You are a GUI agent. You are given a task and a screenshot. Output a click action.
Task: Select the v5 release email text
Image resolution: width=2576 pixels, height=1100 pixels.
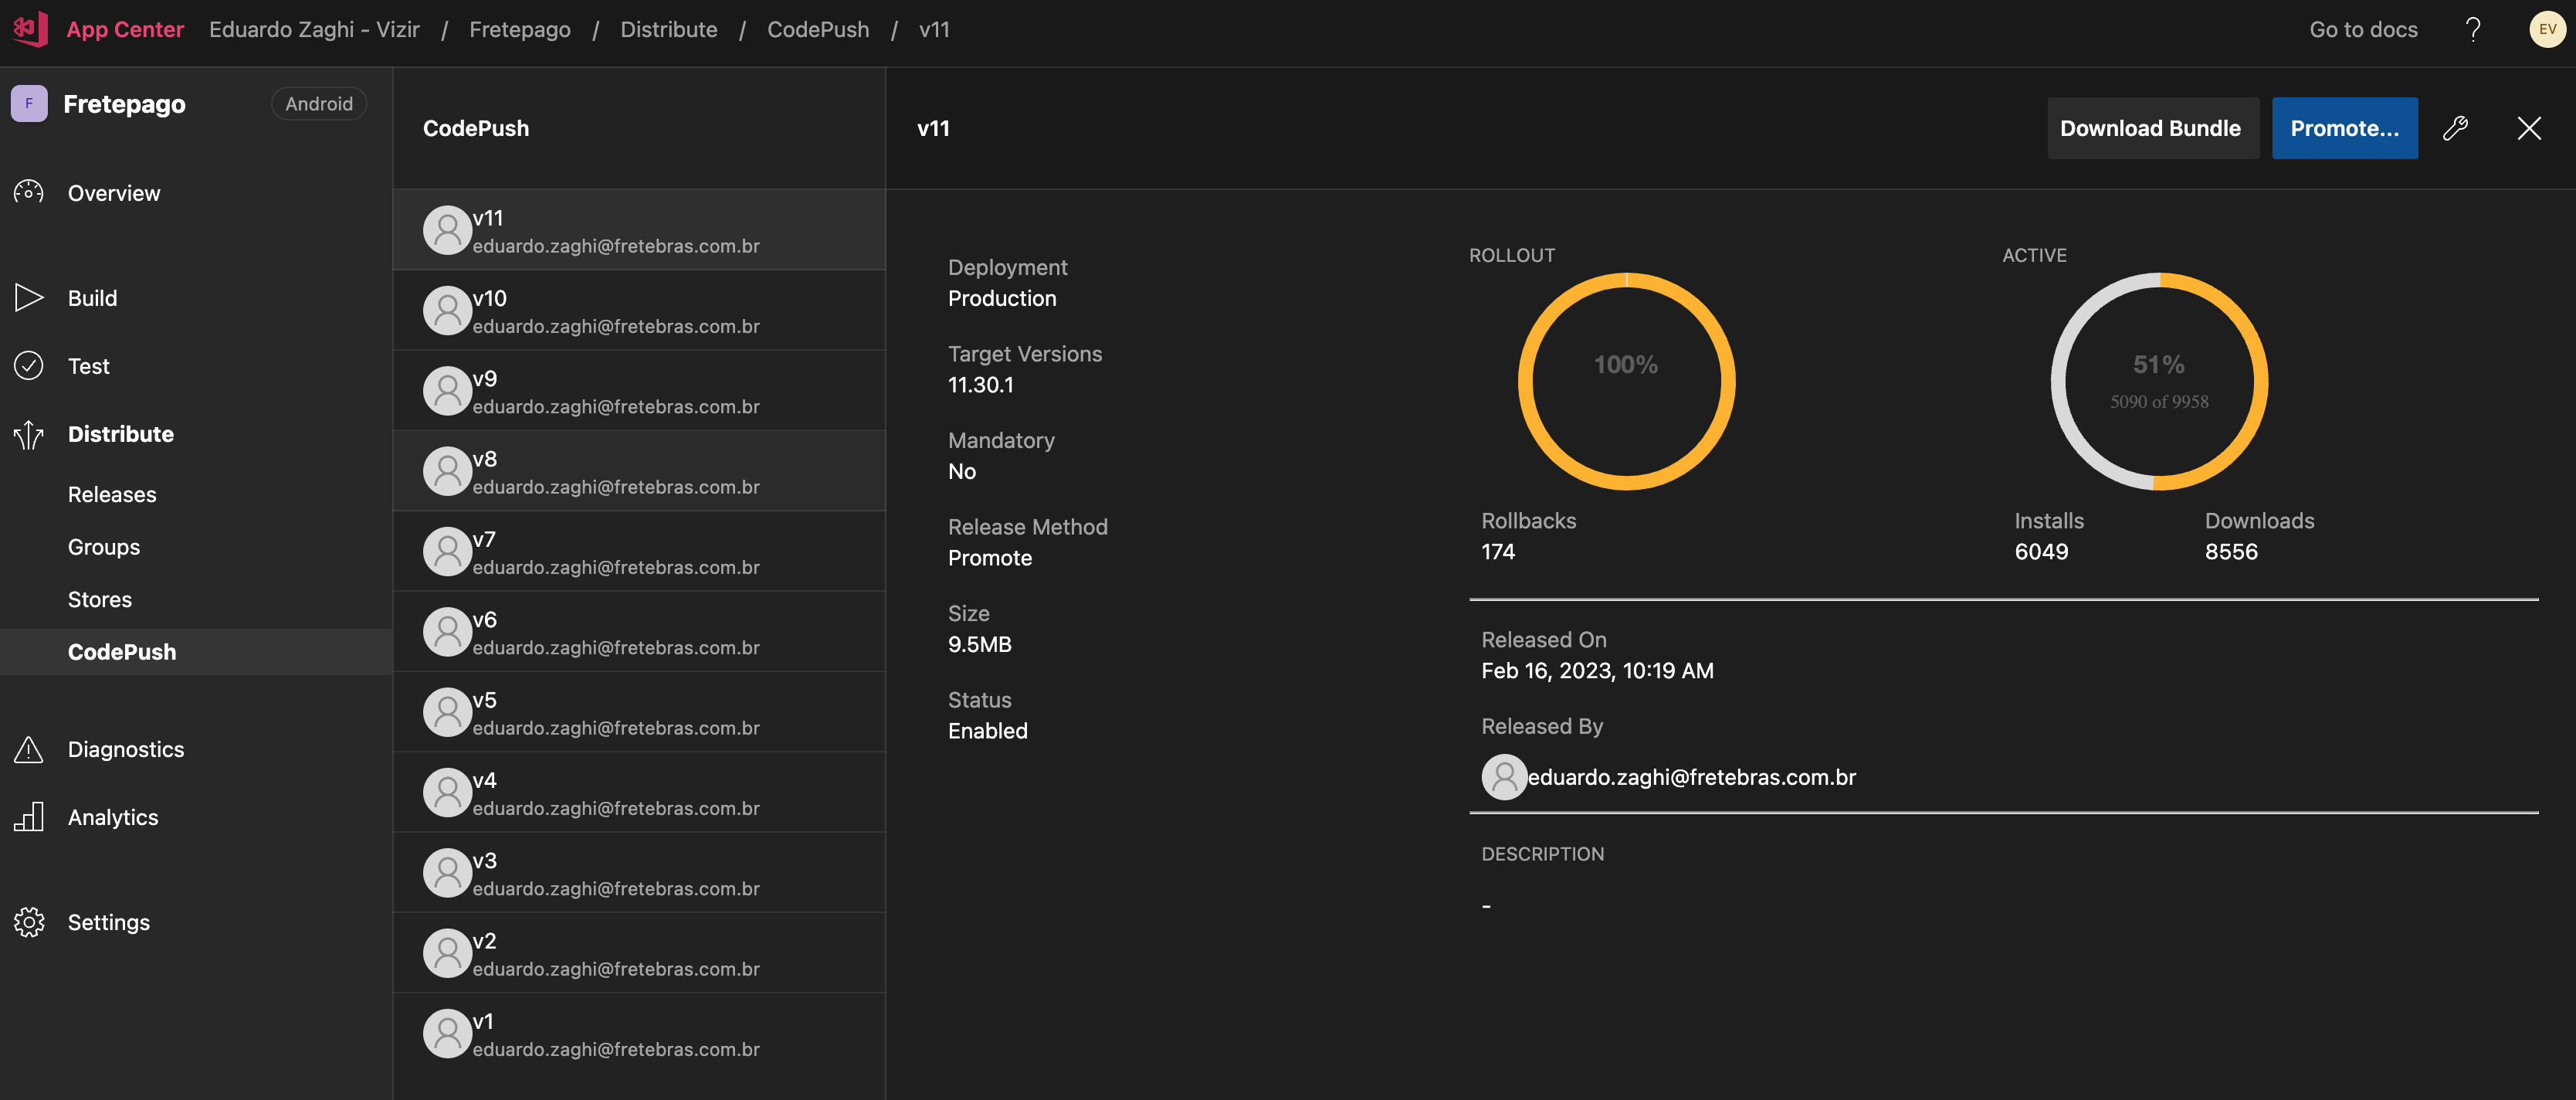(616, 728)
